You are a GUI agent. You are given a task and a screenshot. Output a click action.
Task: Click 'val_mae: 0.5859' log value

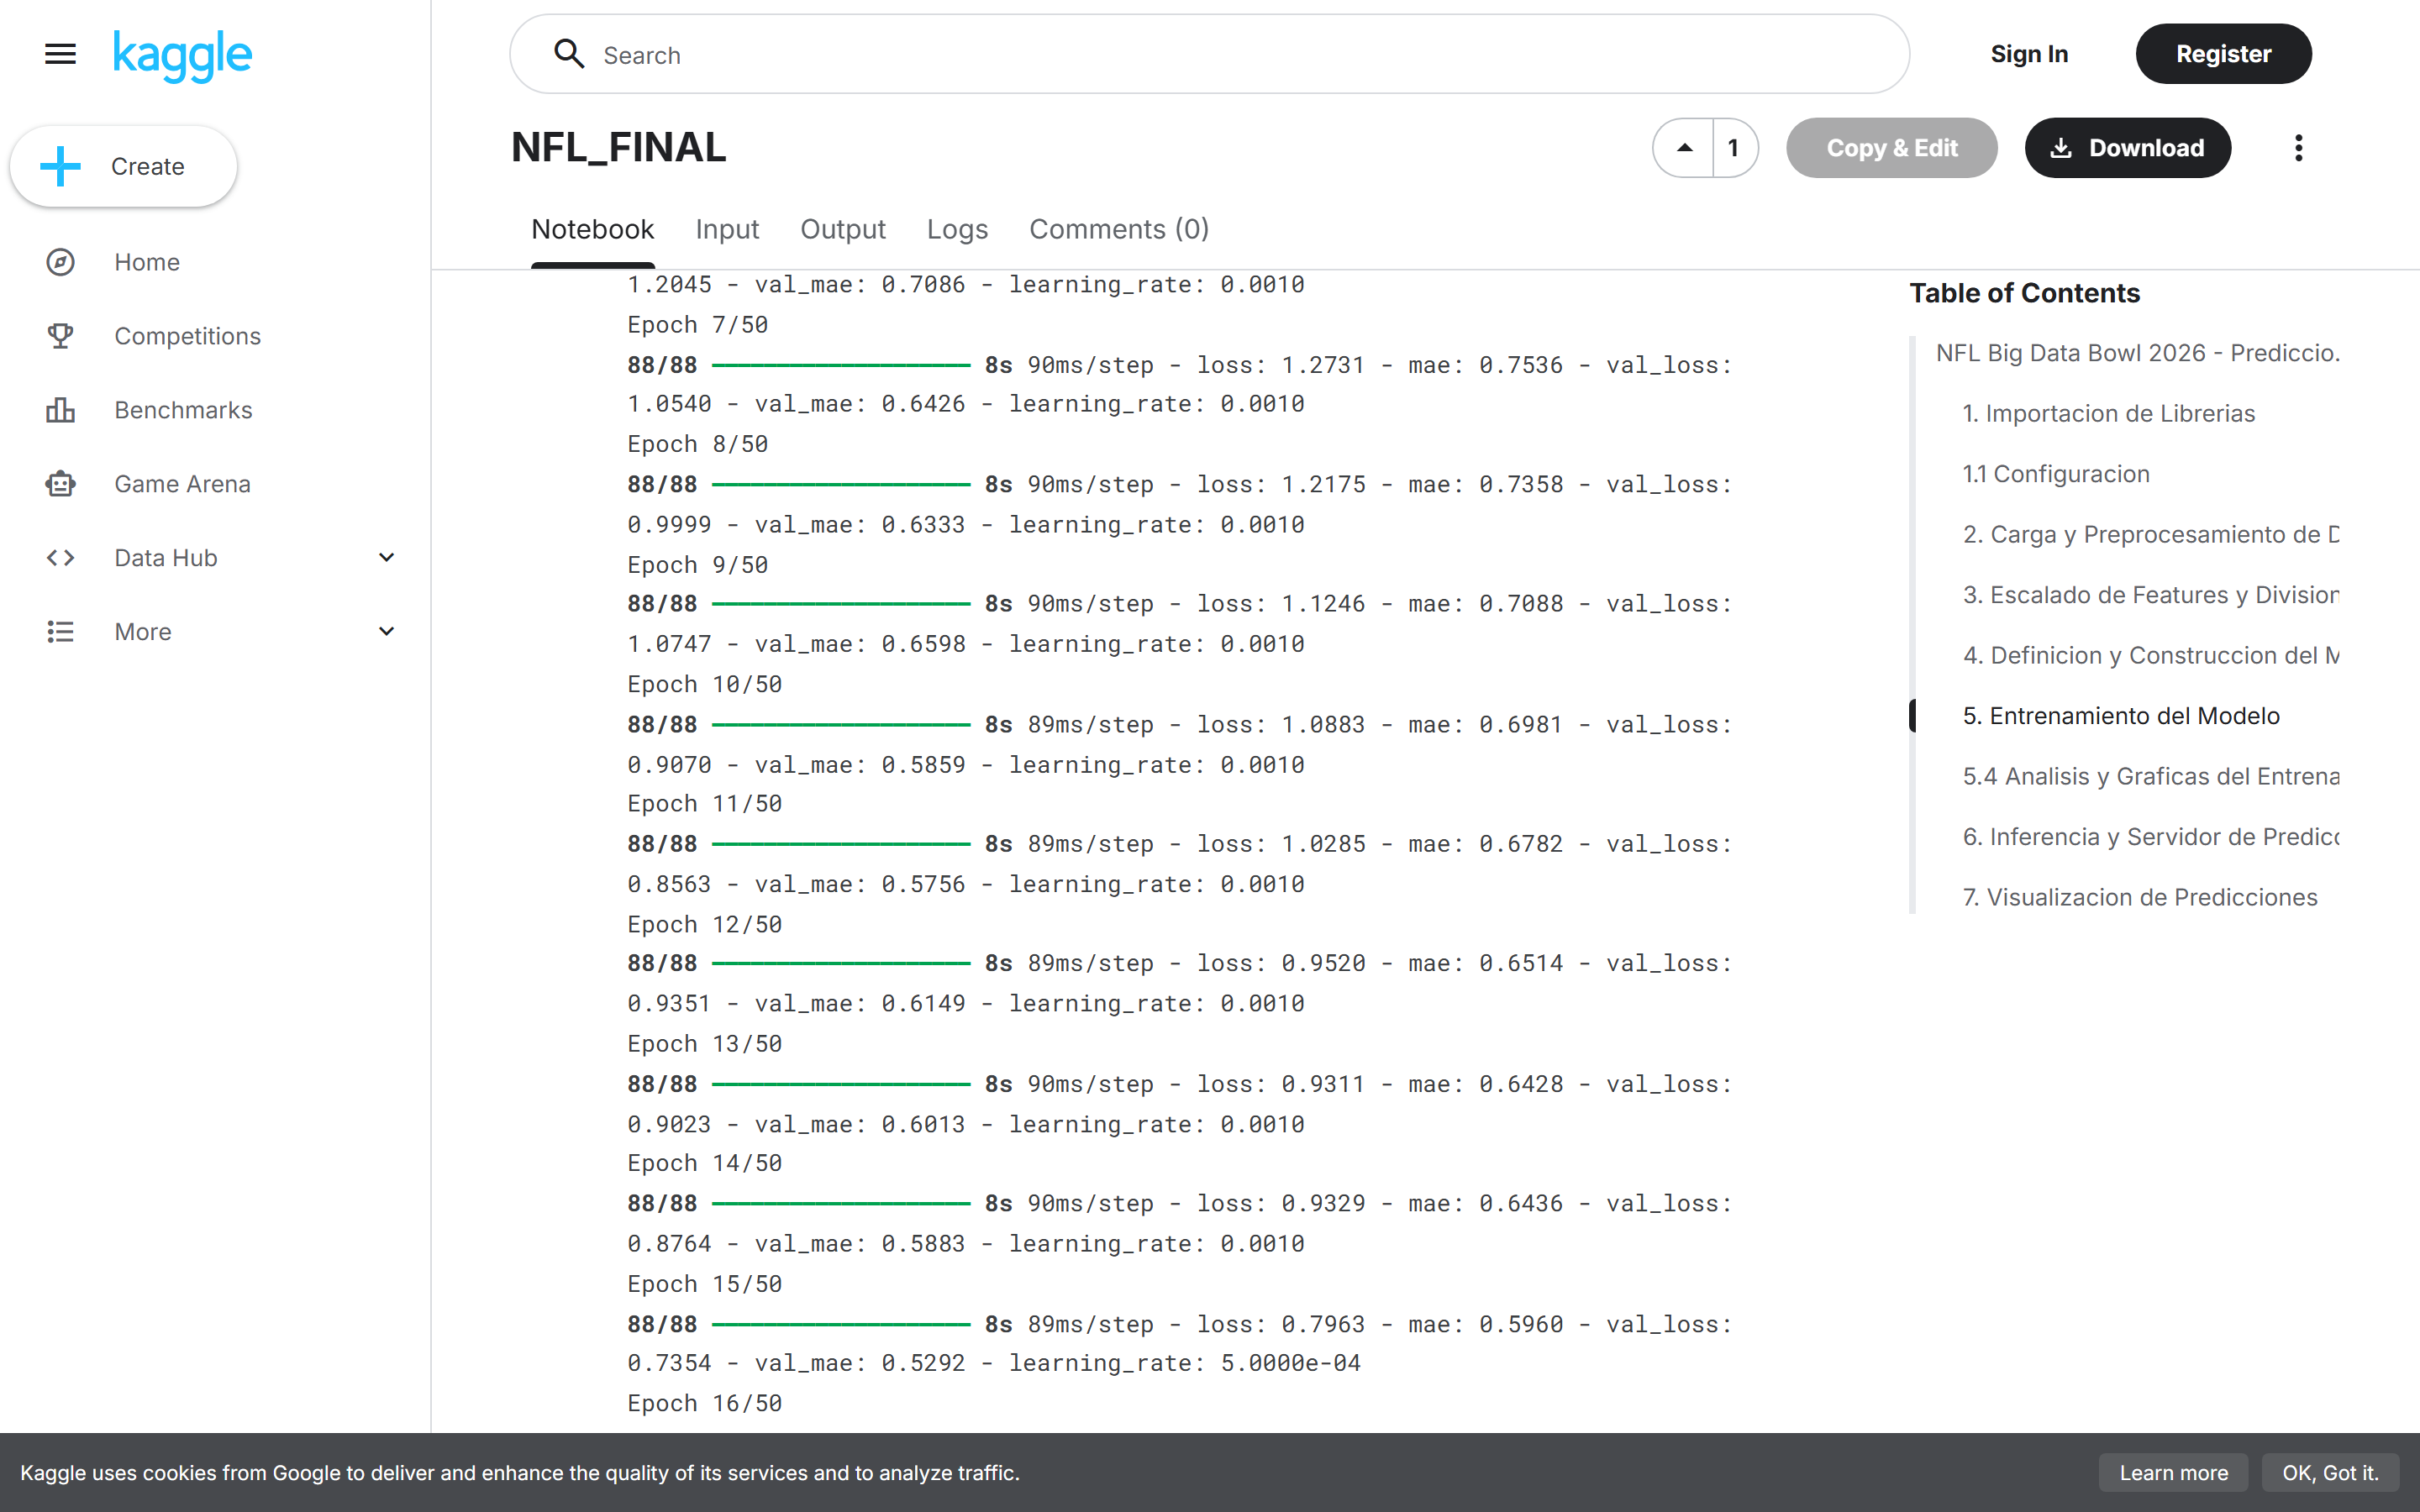pos(860,765)
